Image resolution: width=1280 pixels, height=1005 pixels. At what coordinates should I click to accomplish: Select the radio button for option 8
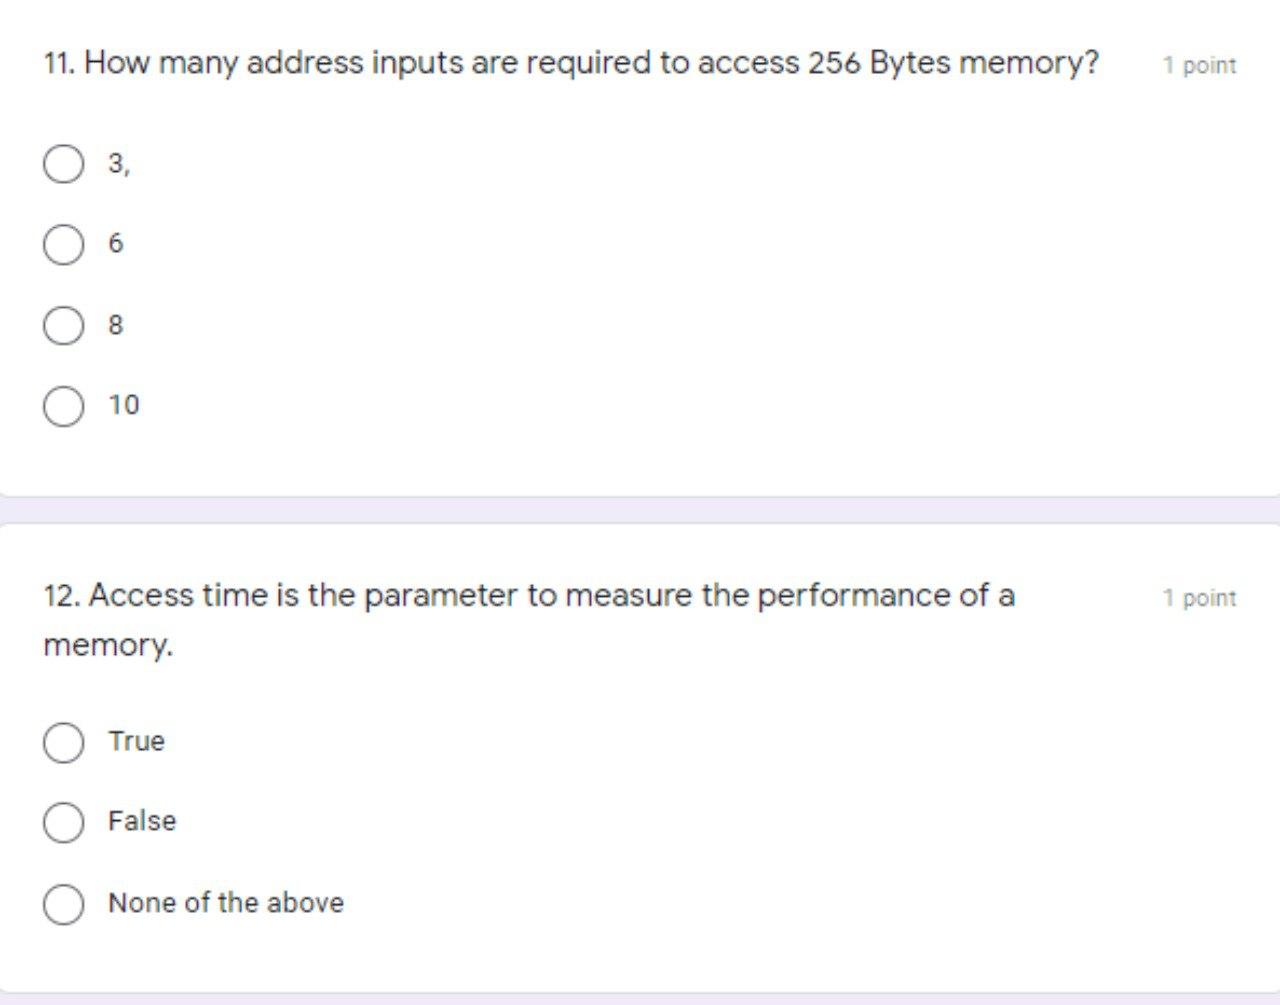[64, 324]
